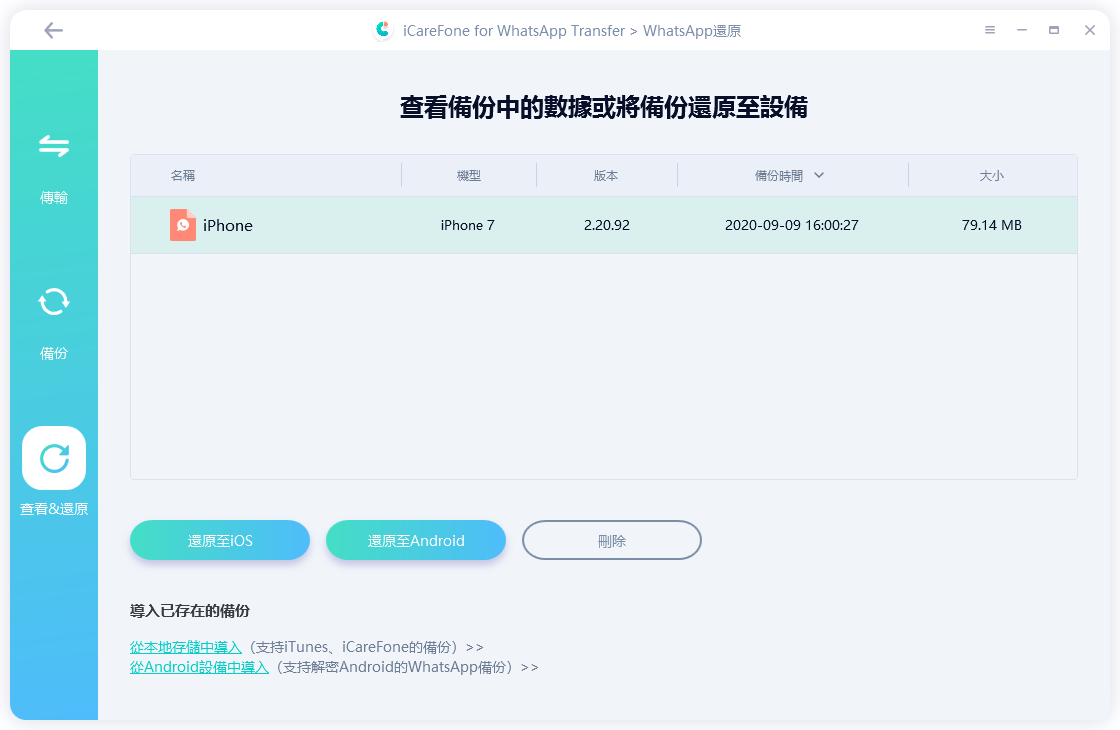Click the 大小 column header
1120x730 pixels.
(x=991, y=175)
